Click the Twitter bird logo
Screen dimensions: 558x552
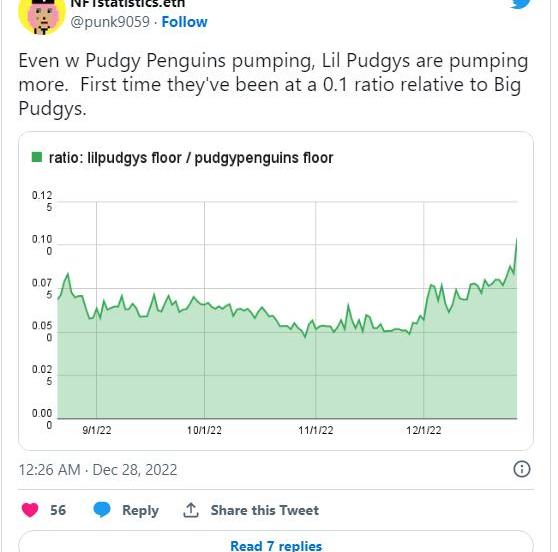point(521,4)
